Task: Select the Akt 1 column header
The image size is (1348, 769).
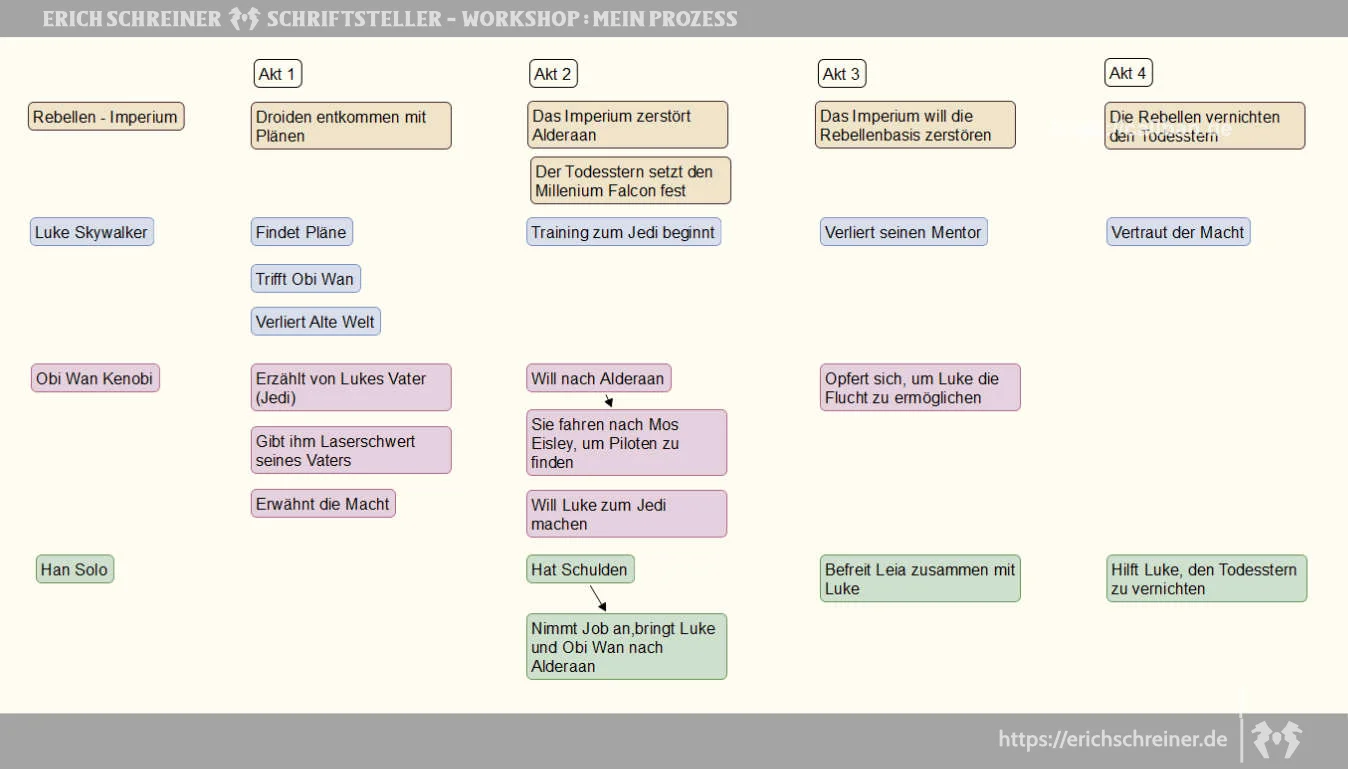Action: [x=278, y=74]
